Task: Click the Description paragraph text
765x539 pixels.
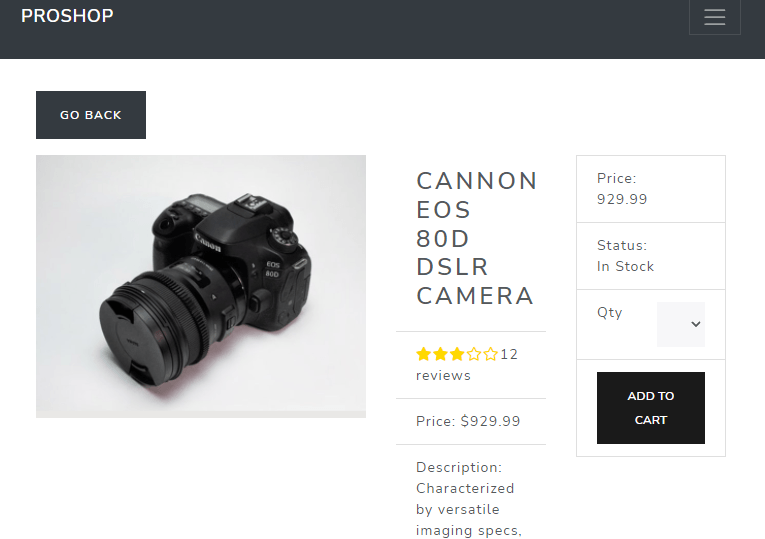Action: [468, 498]
